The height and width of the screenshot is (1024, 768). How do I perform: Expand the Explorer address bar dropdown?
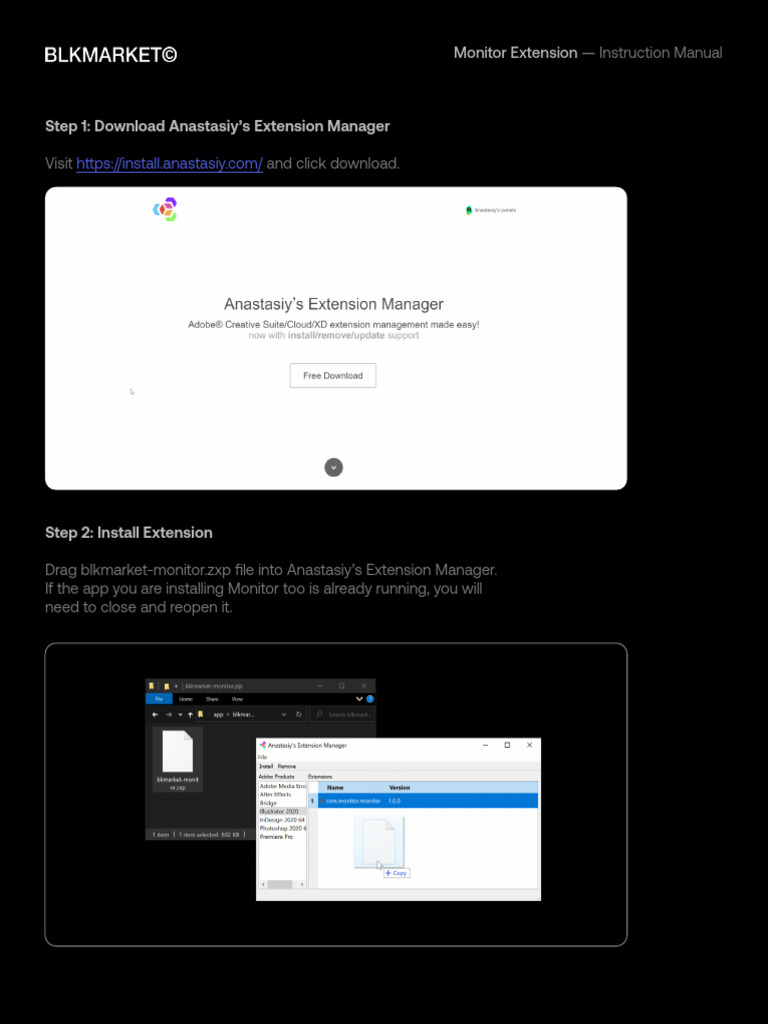284,714
